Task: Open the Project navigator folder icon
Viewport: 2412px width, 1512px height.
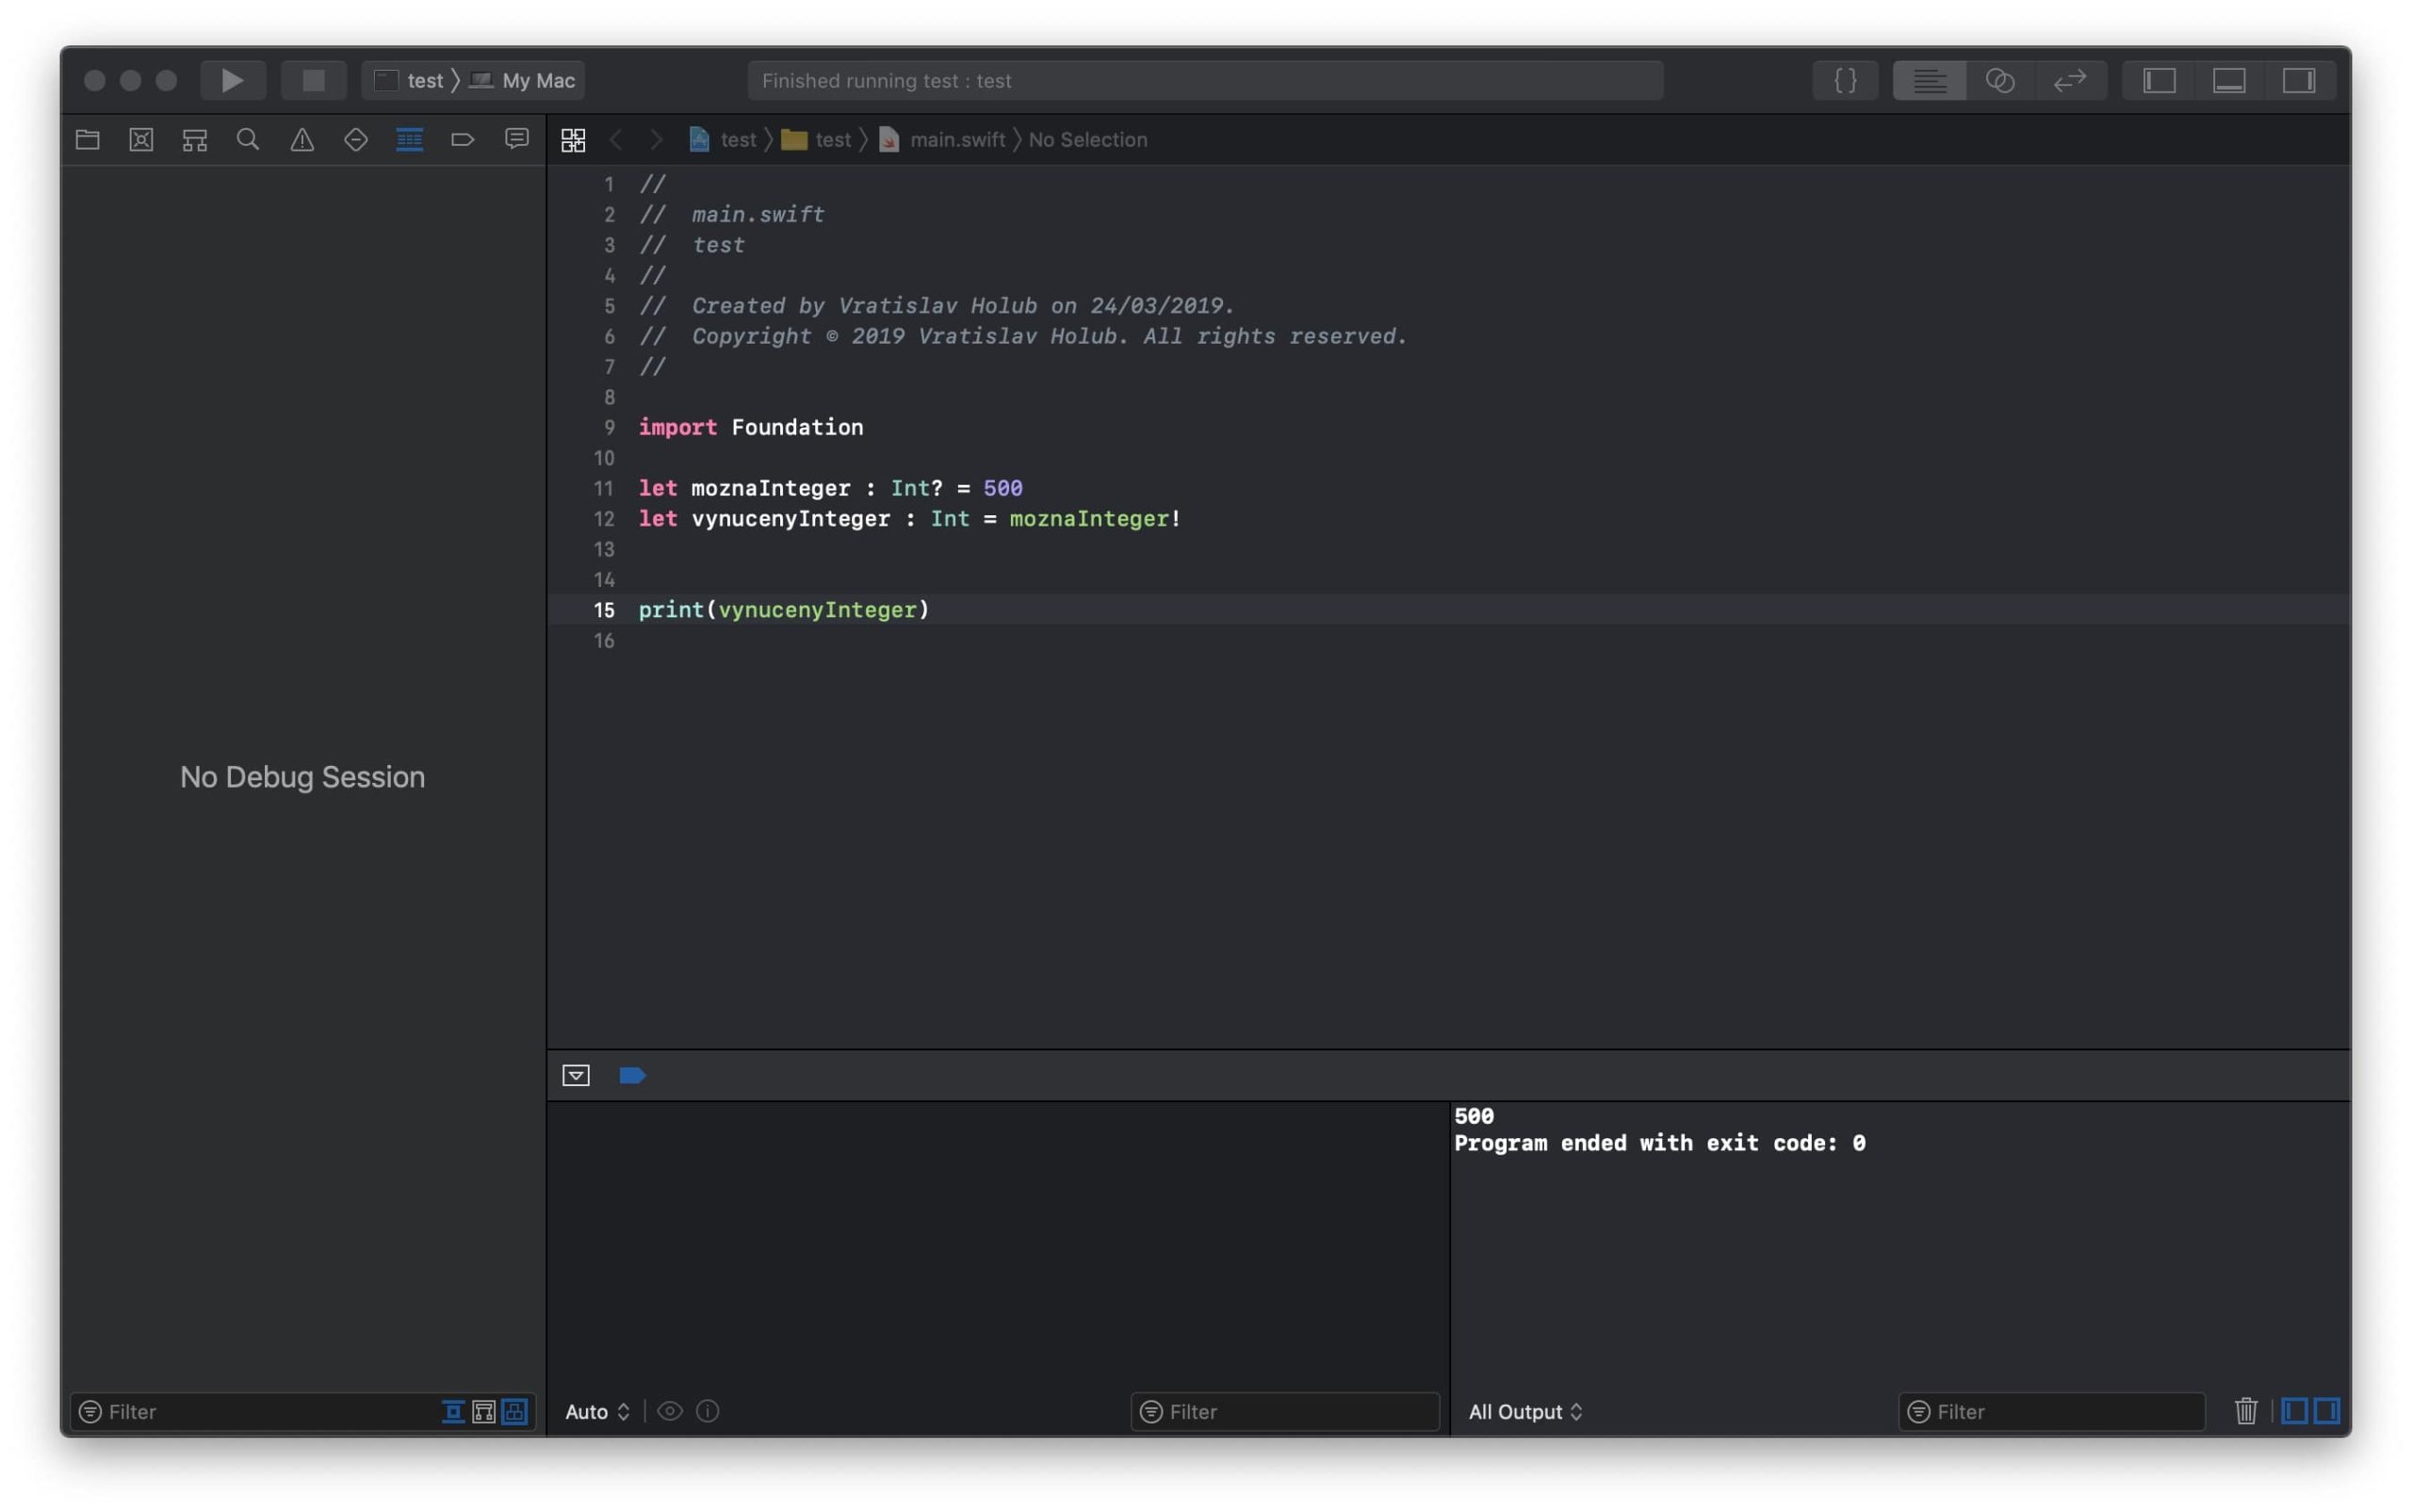Action: [88, 140]
